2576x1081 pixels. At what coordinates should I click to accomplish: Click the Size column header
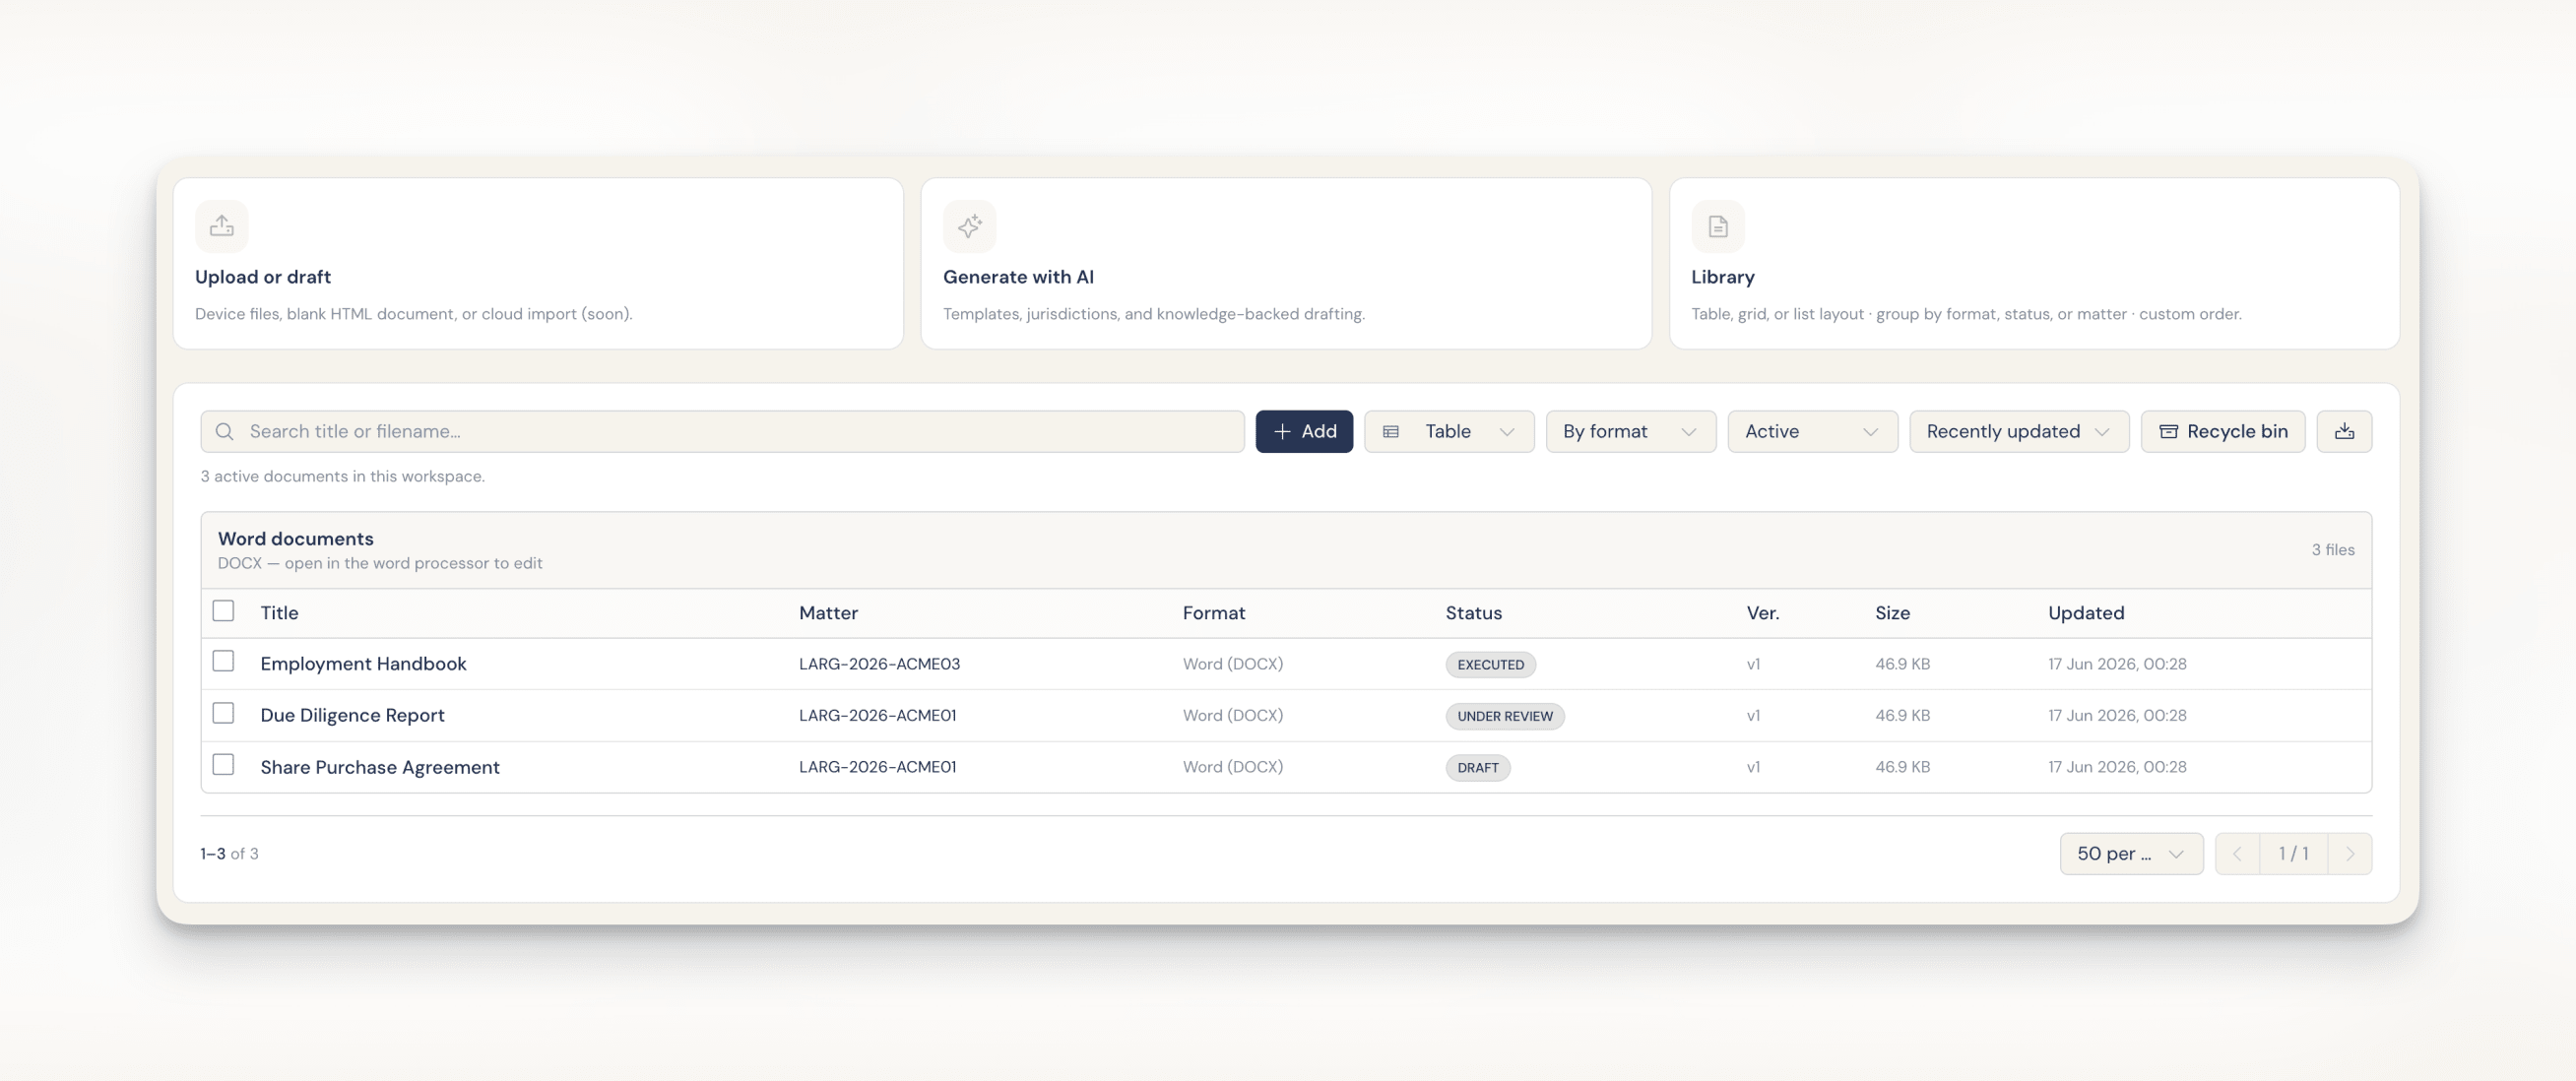(1892, 613)
